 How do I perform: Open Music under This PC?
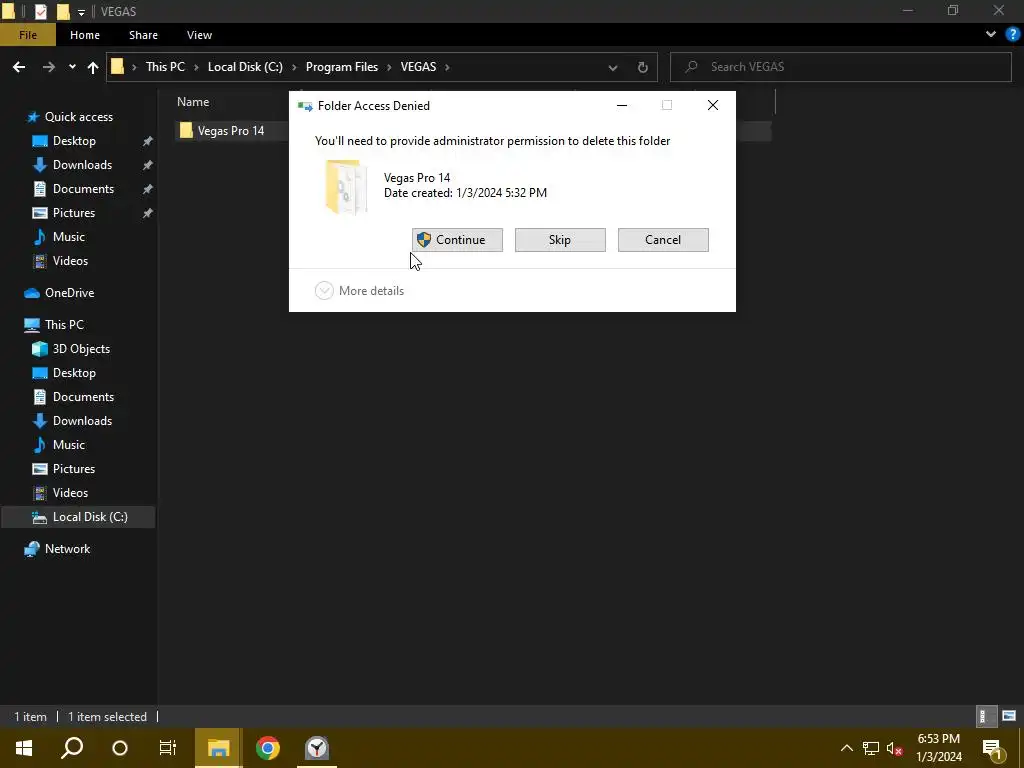click(69, 445)
